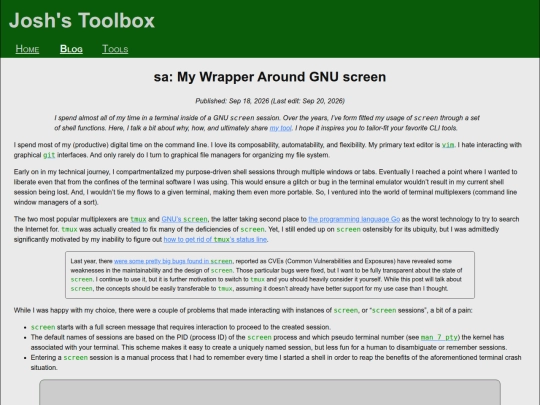Screen dimensions: 540x405
Task: Click the paragraph starting 'While I was happy with my choice'
Action: 243,311
